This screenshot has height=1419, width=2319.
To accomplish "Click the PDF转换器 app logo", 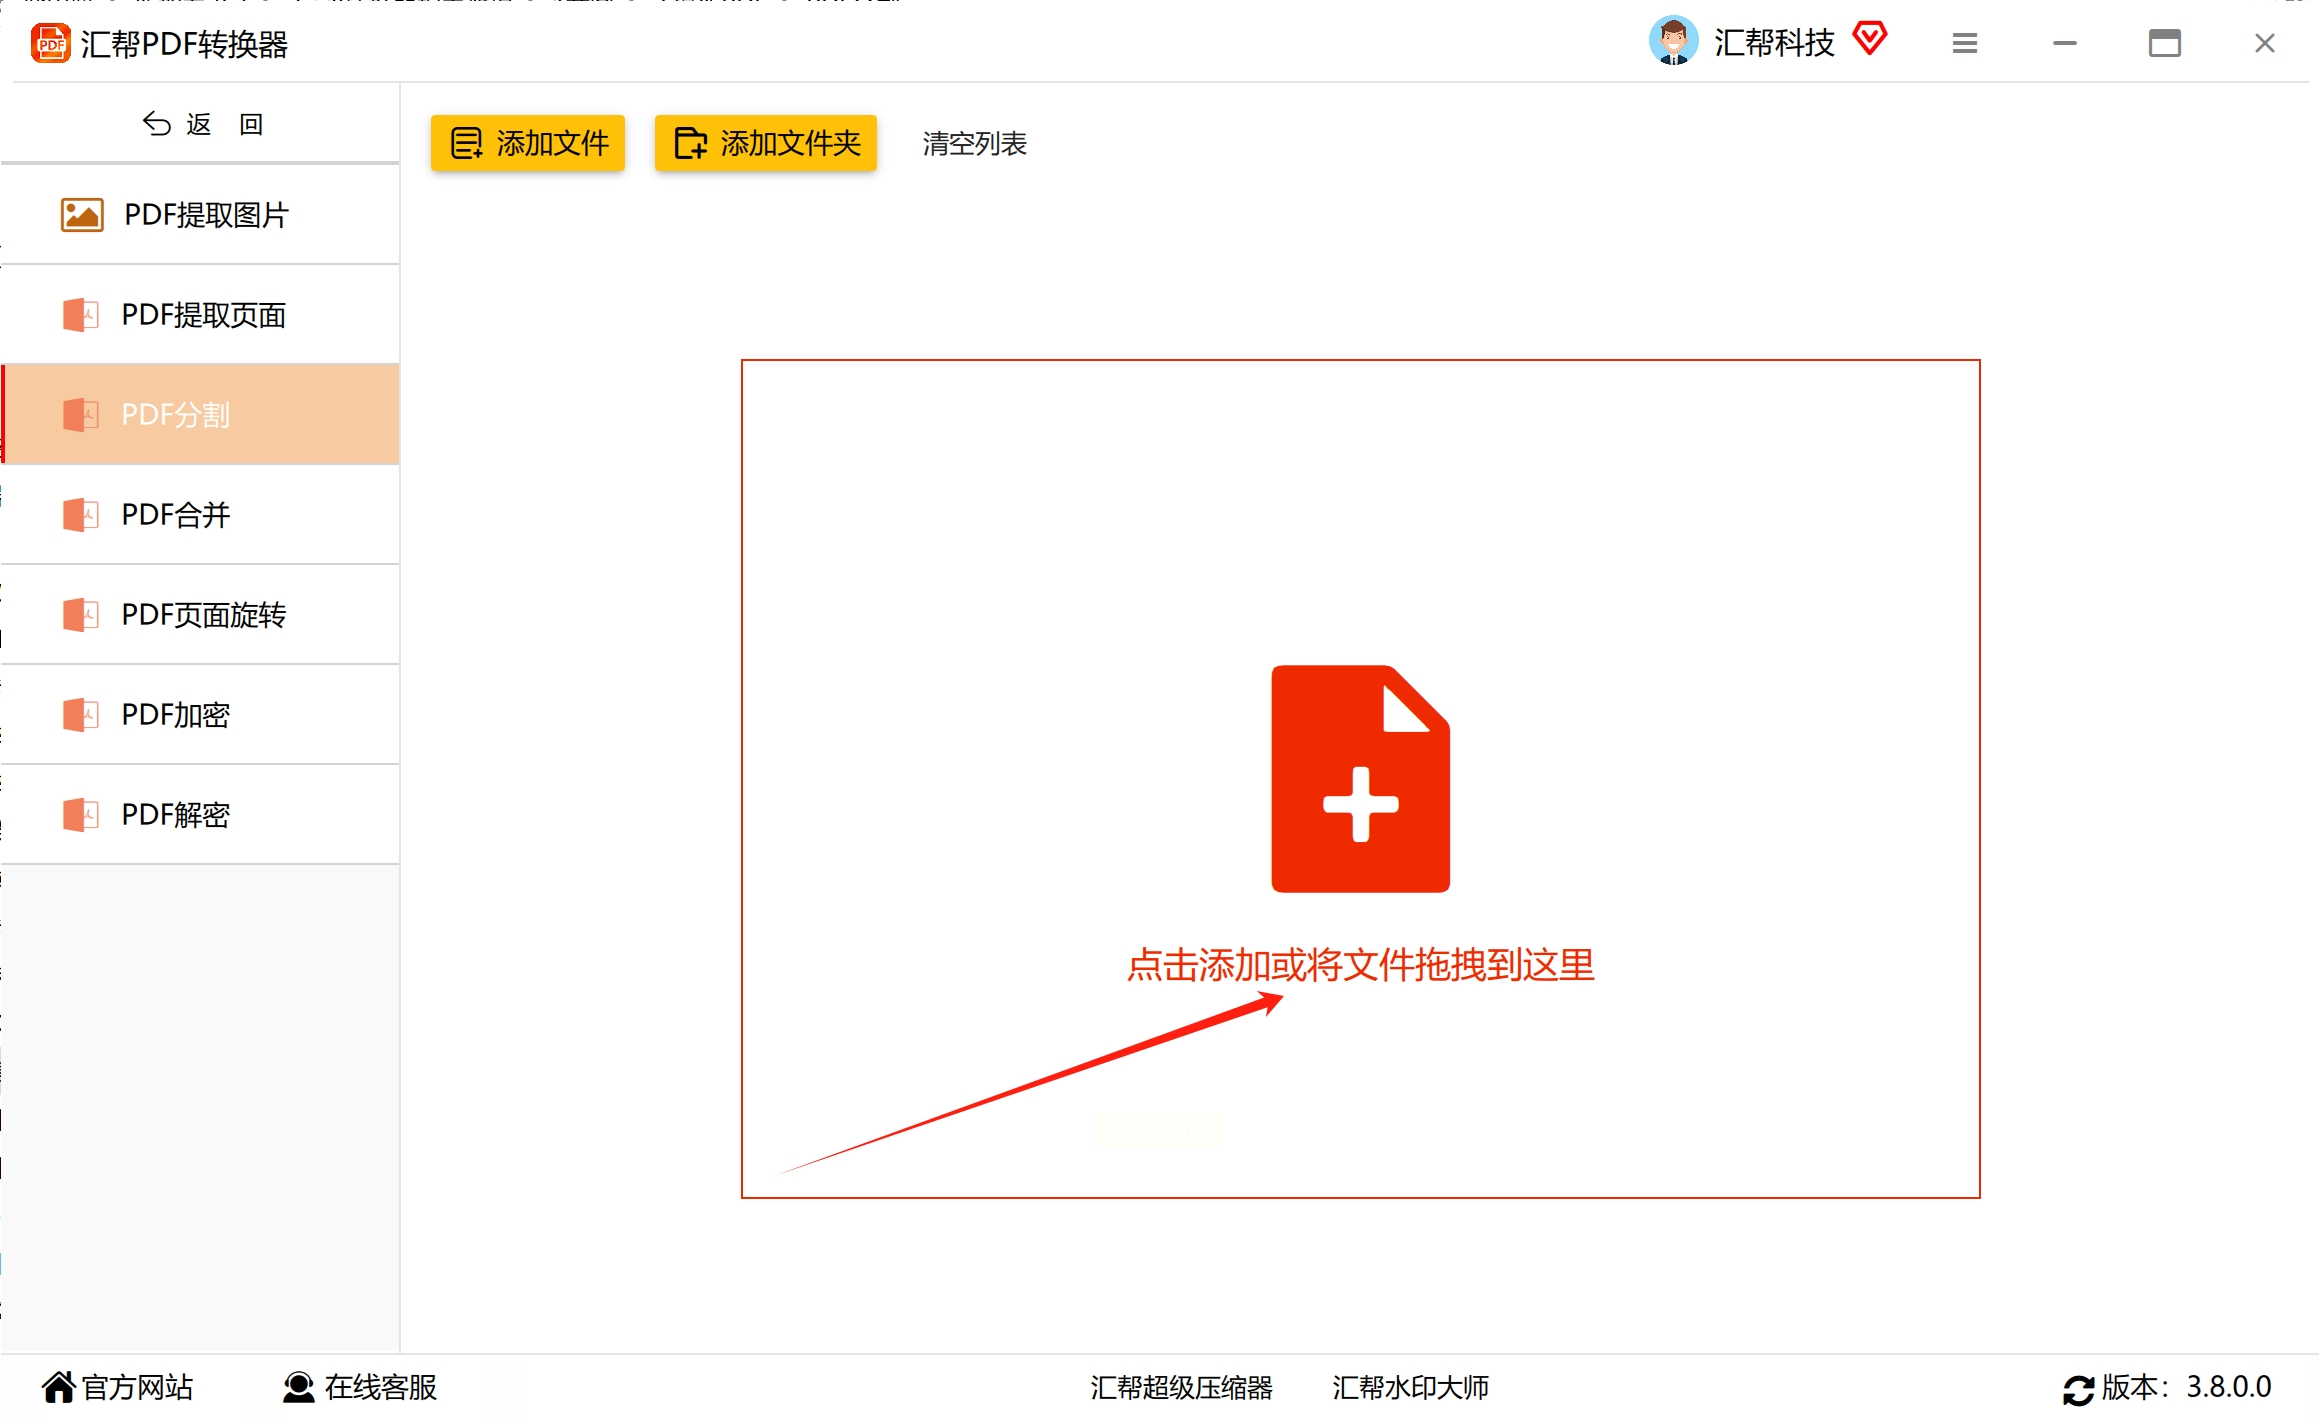I will [51, 44].
